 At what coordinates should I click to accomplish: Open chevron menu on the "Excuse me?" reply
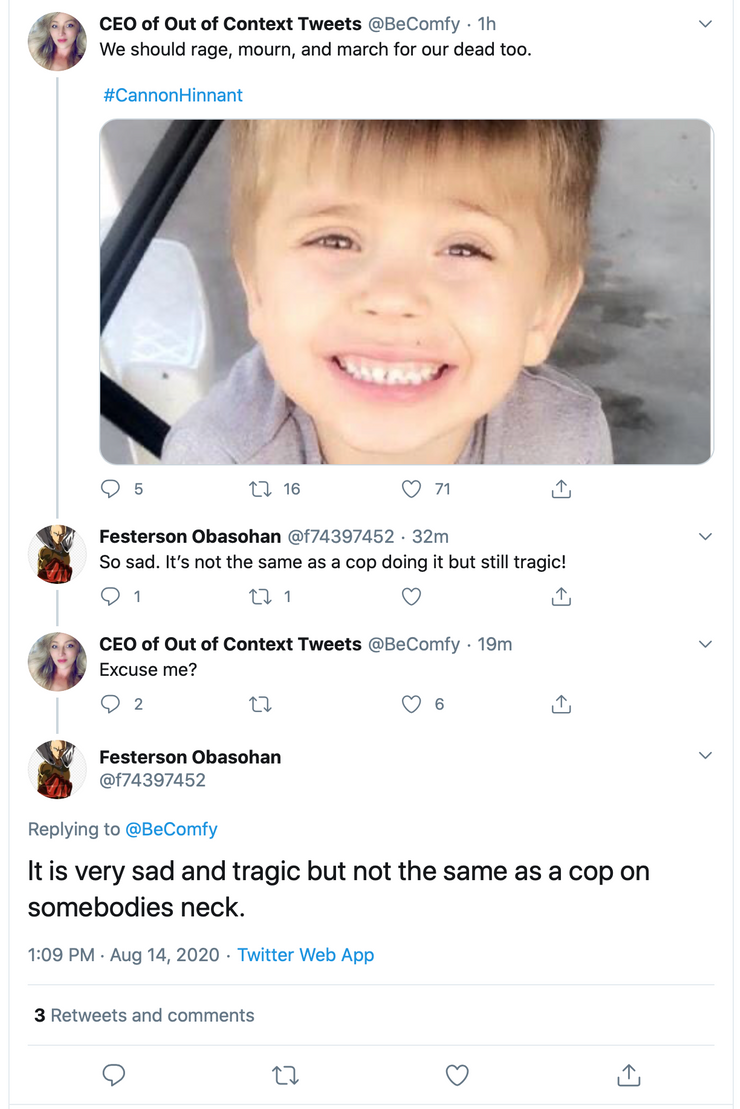pyautogui.click(x=705, y=645)
